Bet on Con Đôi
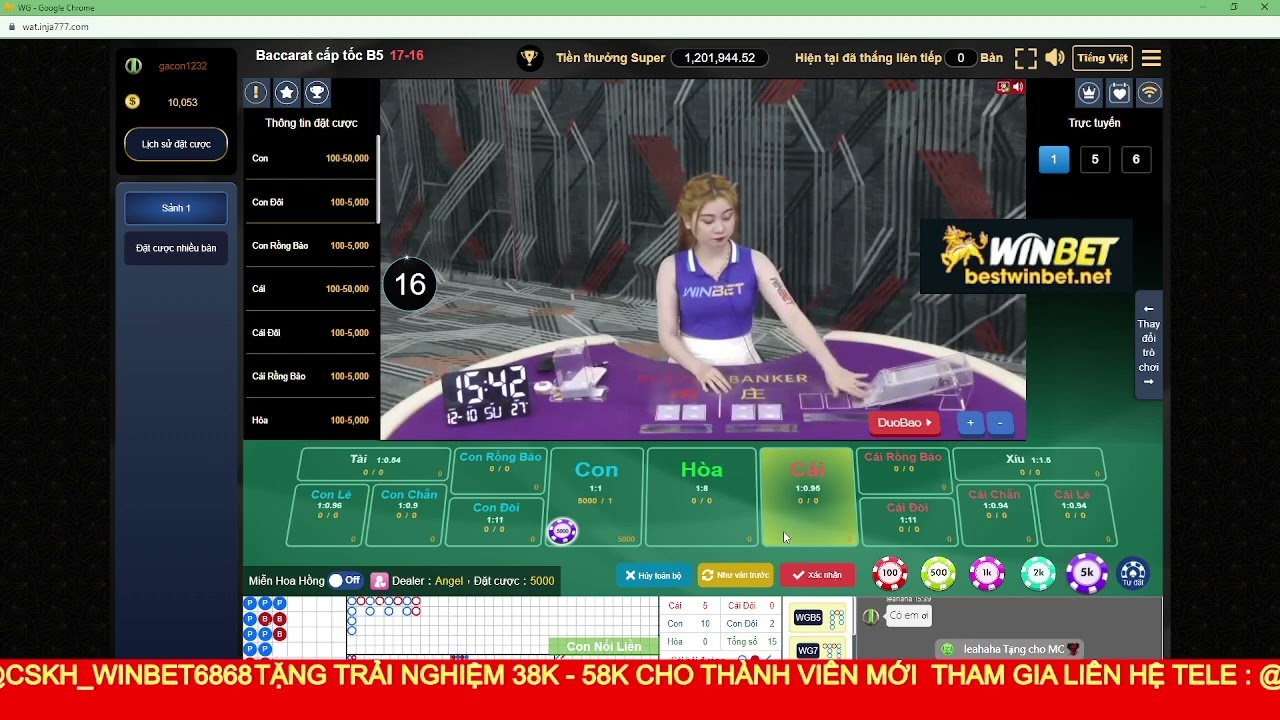1280x720 pixels. [x=495, y=521]
